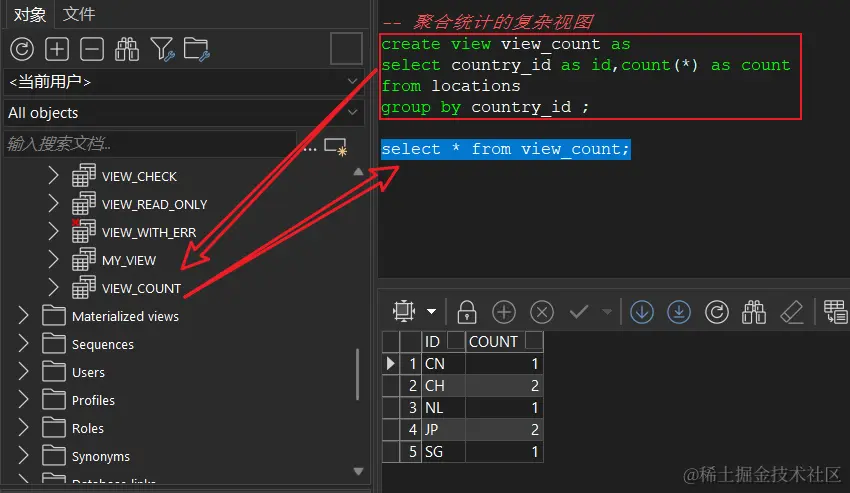Select the MY_VIEW view
The width and height of the screenshot is (850, 493).
pos(129,261)
